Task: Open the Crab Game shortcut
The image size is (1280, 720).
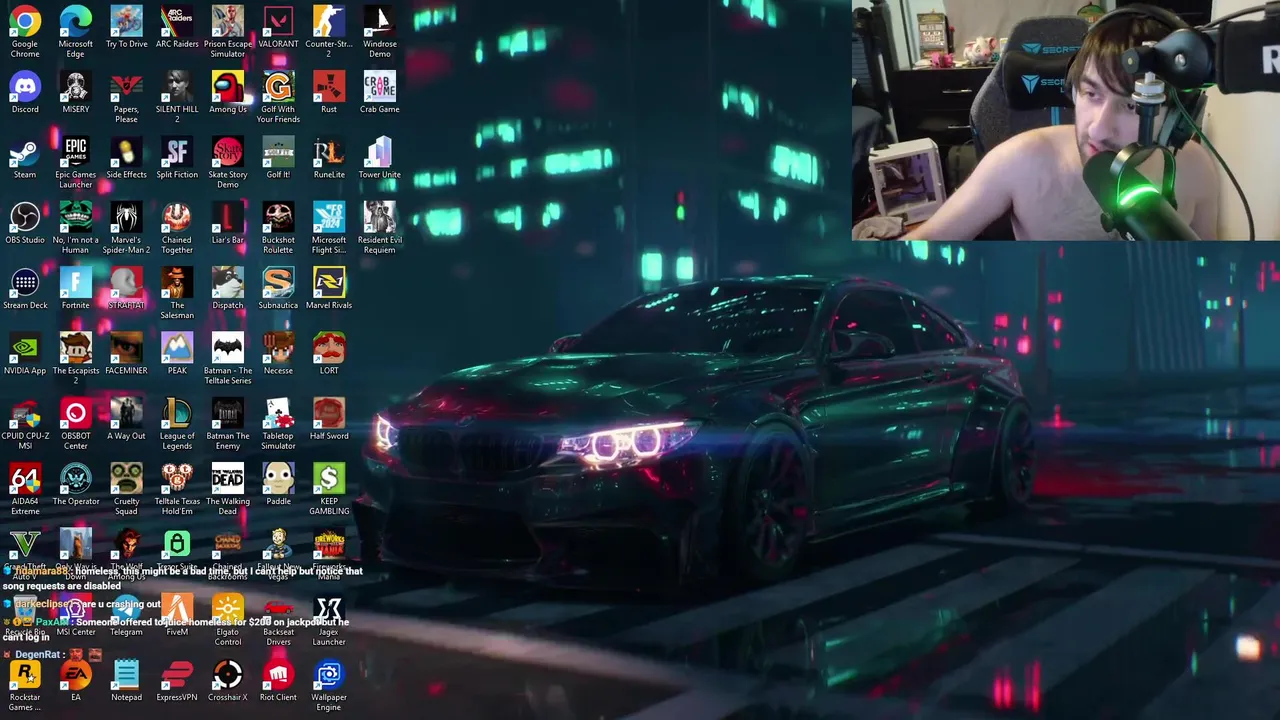Action: click(x=380, y=86)
